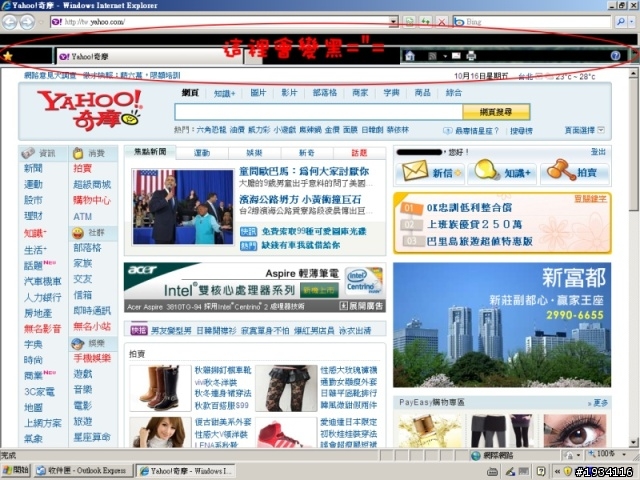Click the Yahoo!奇摩 browser tab
This screenshot has width=640, height=480.
click(149, 57)
